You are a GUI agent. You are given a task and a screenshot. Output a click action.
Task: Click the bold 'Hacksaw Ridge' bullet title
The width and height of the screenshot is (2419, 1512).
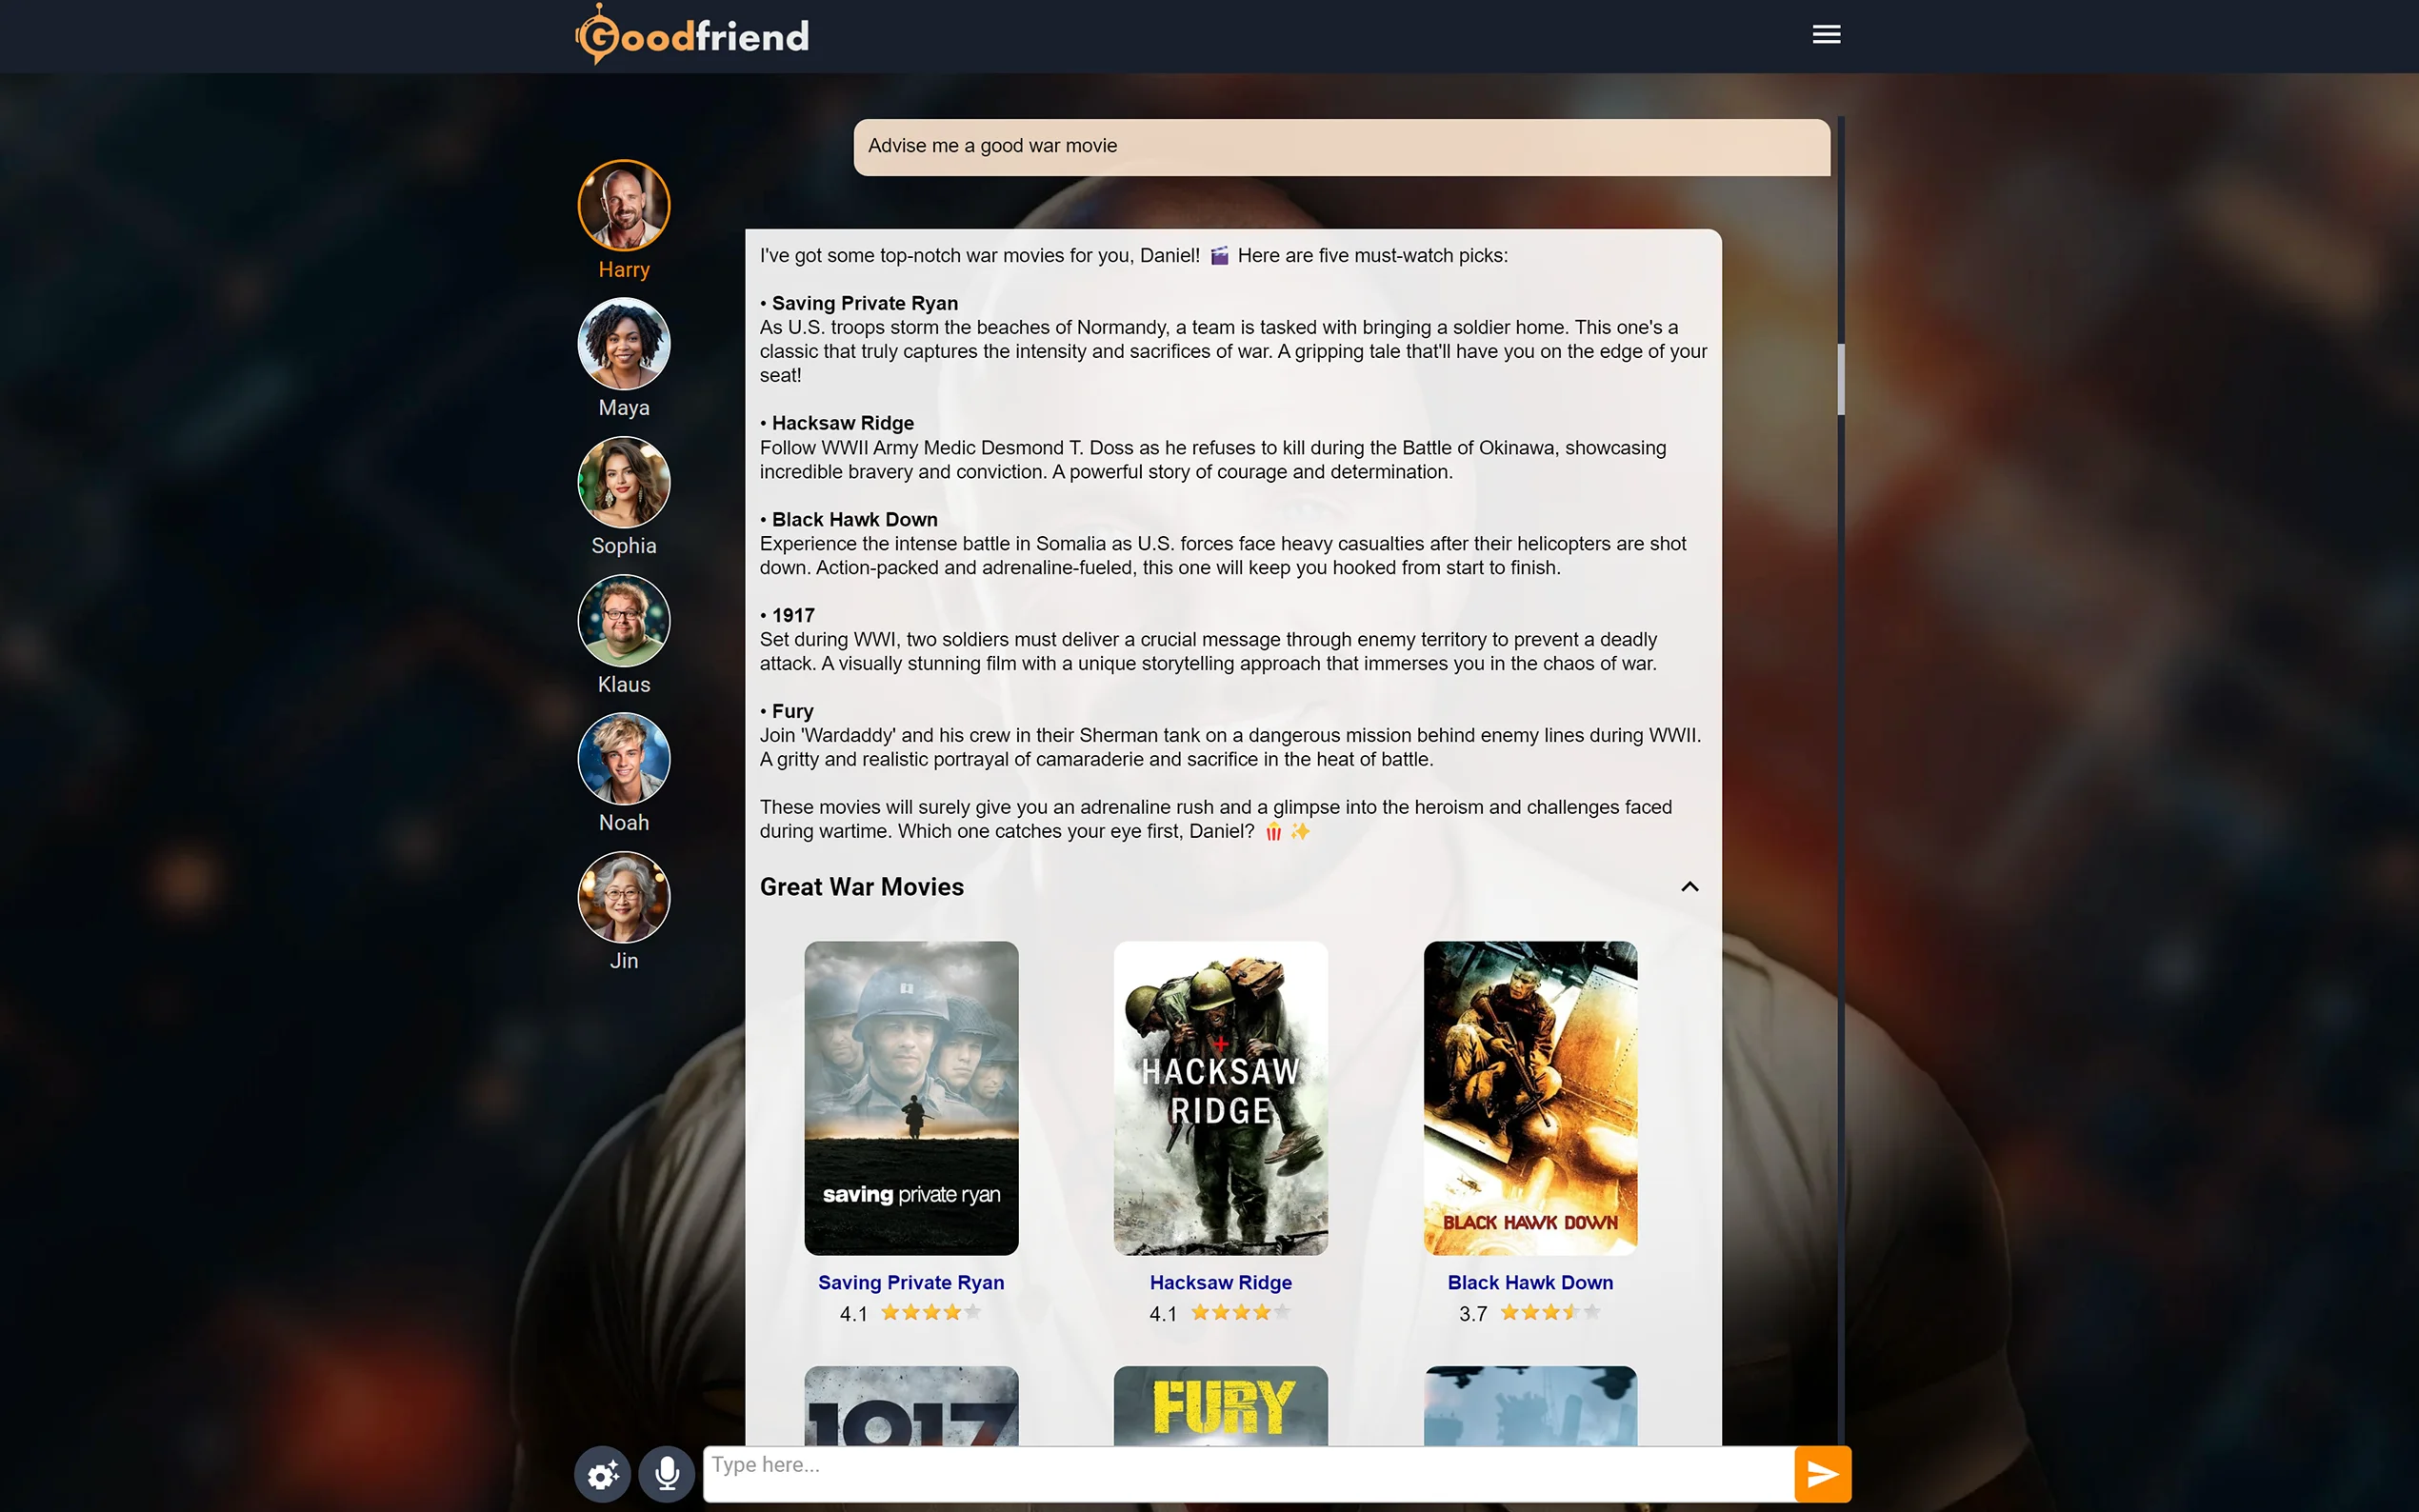(843, 423)
